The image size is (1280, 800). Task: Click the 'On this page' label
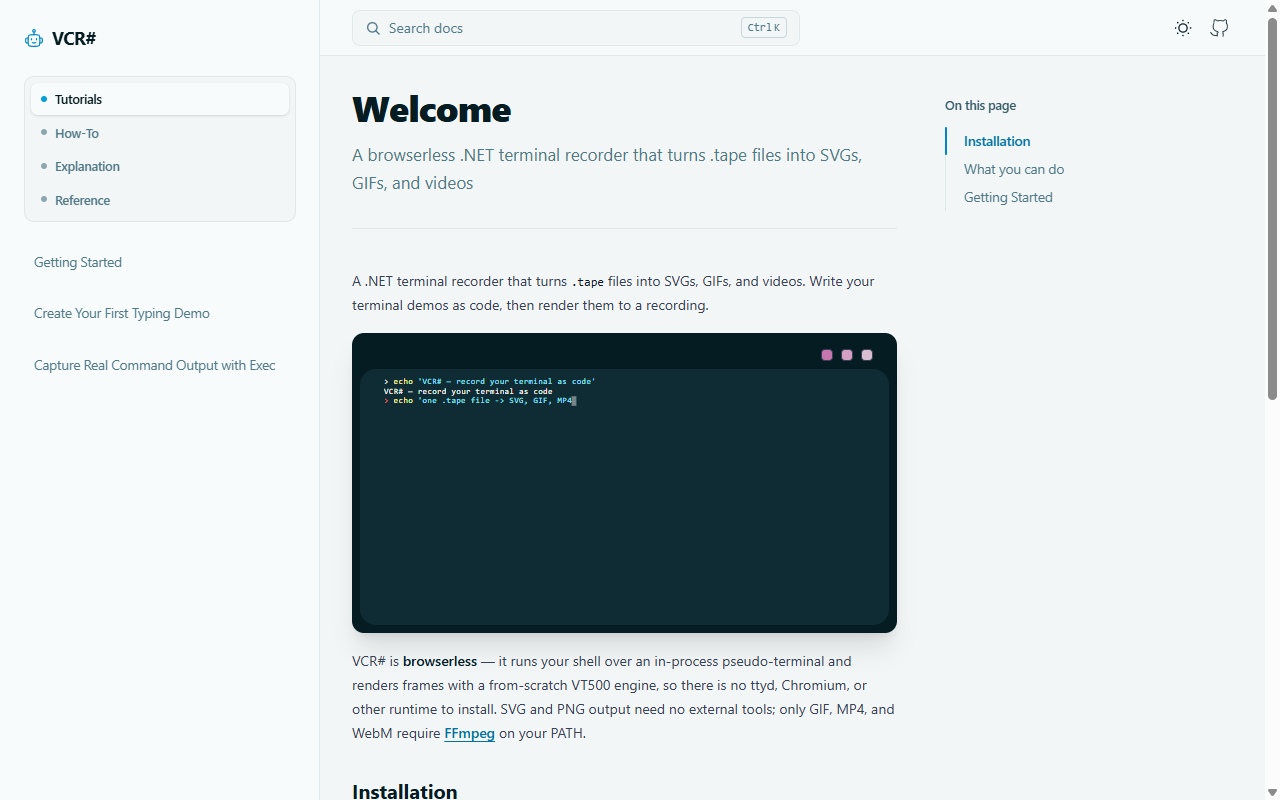coord(980,105)
